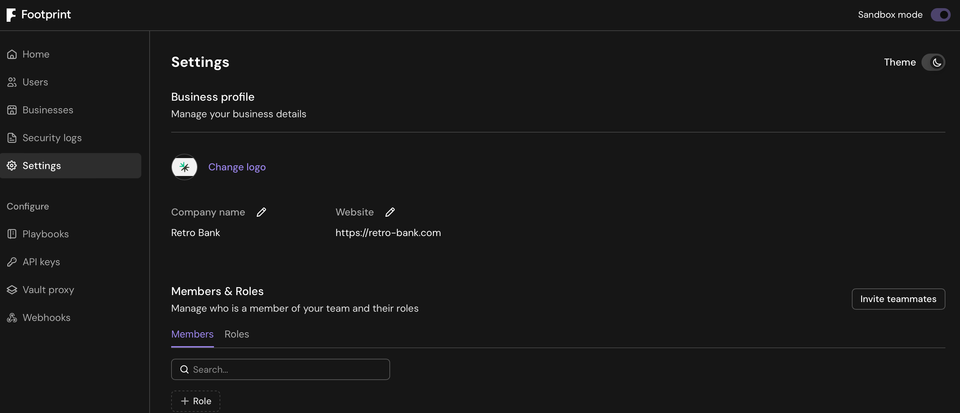Click the Retro Bank logo thumbnail
Screen dimensions: 960x413
click(184, 167)
